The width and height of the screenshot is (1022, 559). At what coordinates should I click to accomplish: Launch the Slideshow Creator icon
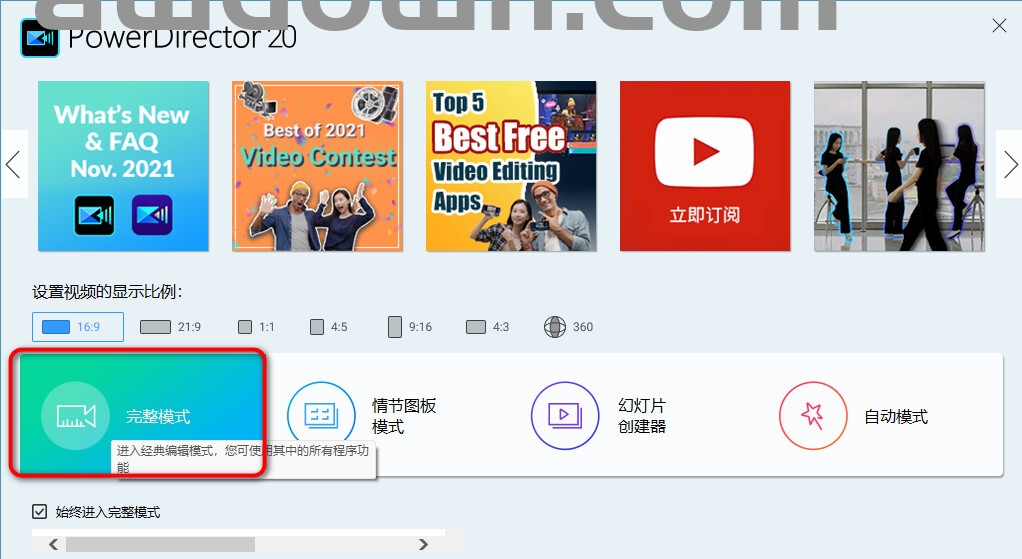click(564, 415)
